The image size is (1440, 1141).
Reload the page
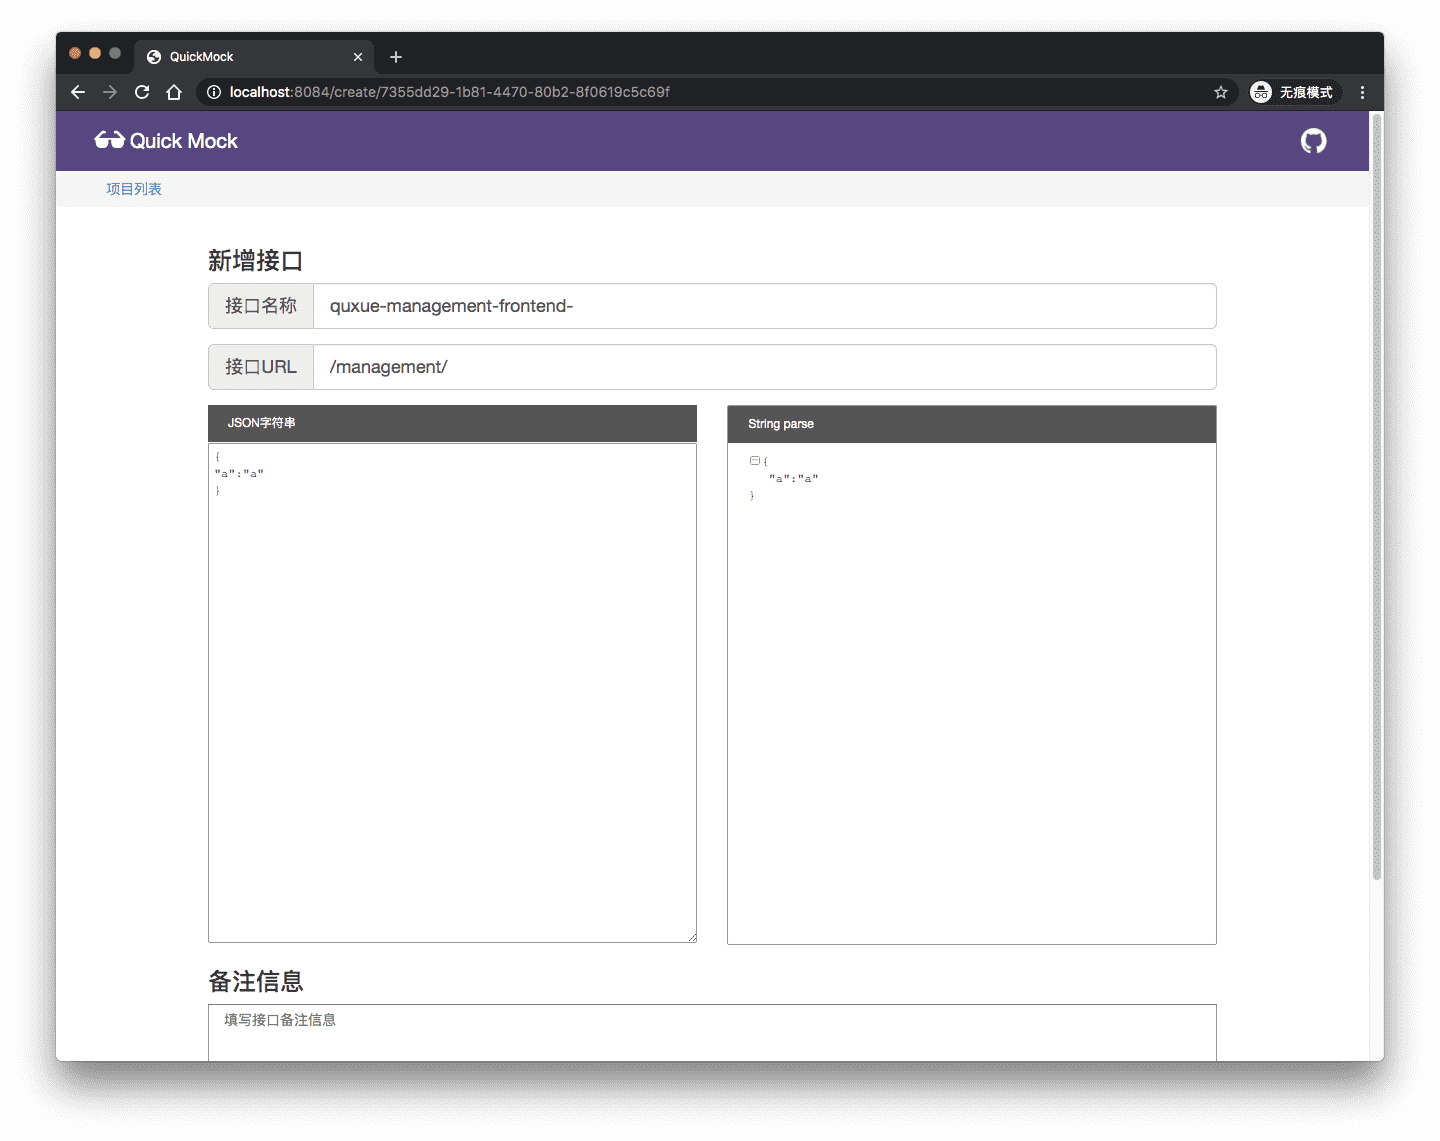[x=142, y=92]
